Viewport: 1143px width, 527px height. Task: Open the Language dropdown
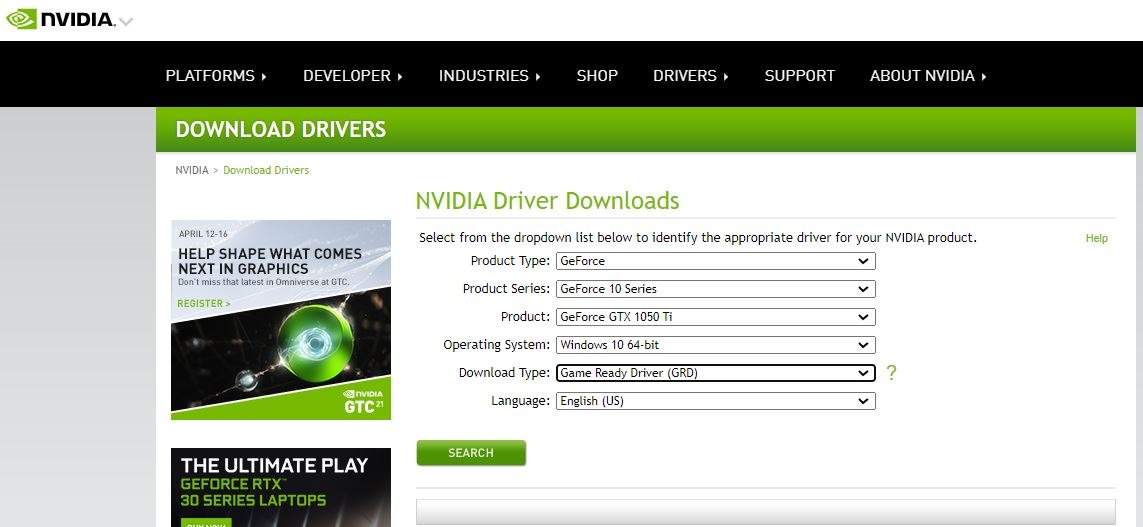click(715, 401)
